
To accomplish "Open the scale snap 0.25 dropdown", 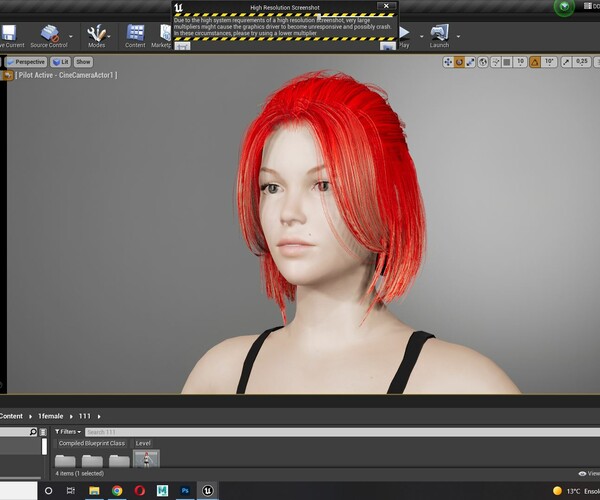I will click(582, 62).
